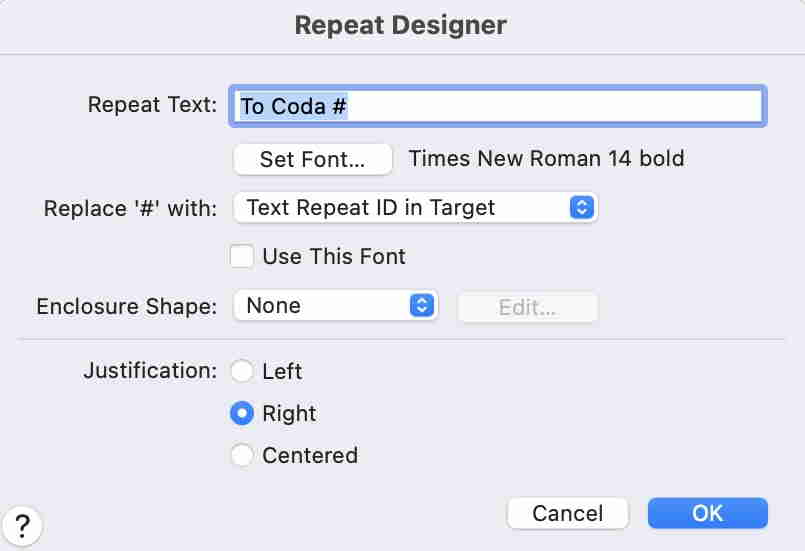Click the Enclosure Shape: label
805x551 pixels.
[x=127, y=306]
